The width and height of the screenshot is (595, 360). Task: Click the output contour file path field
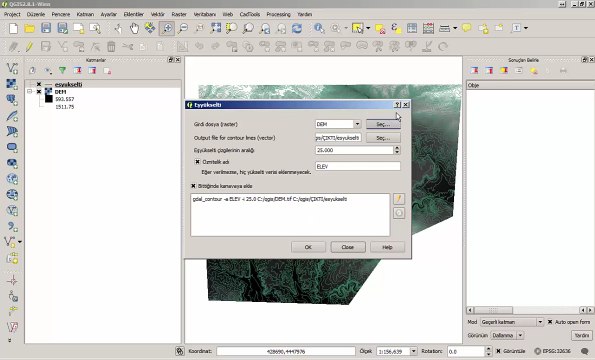(x=338, y=138)
